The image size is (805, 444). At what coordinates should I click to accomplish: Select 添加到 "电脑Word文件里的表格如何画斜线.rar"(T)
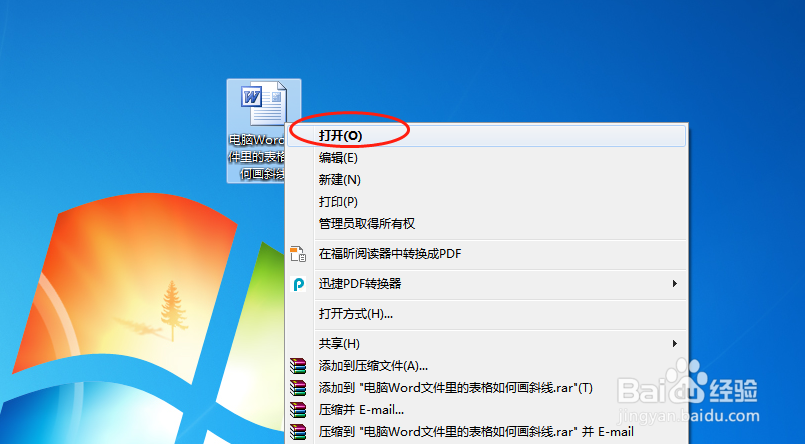(486, 388)
